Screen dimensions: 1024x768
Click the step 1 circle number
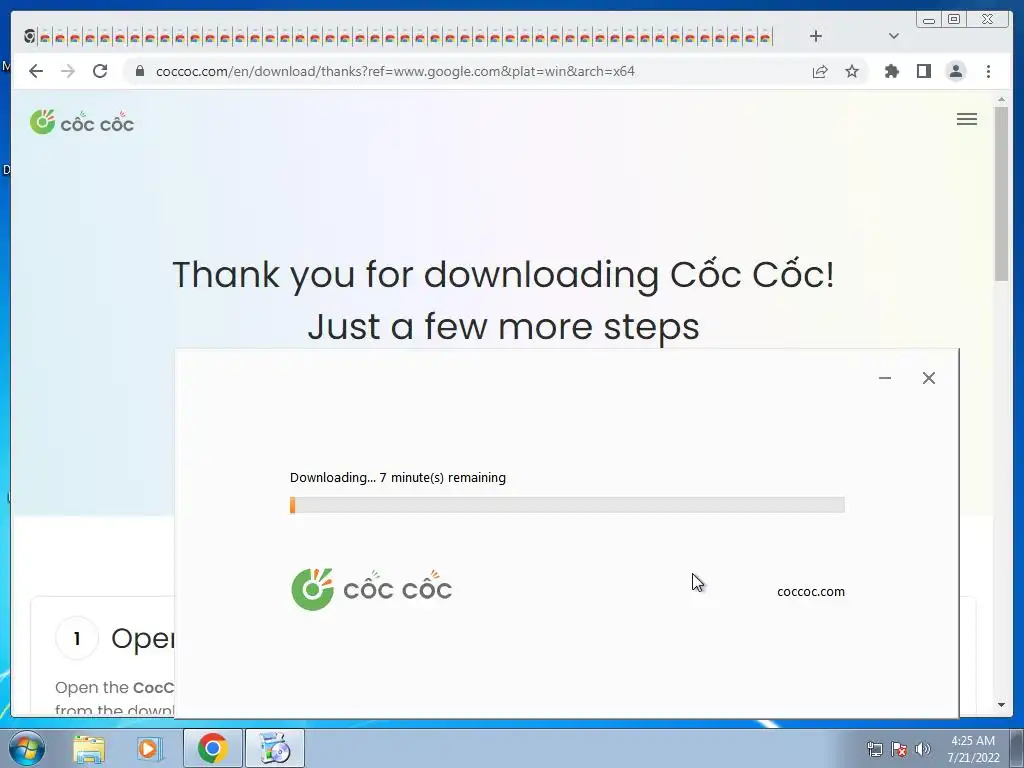77,638
